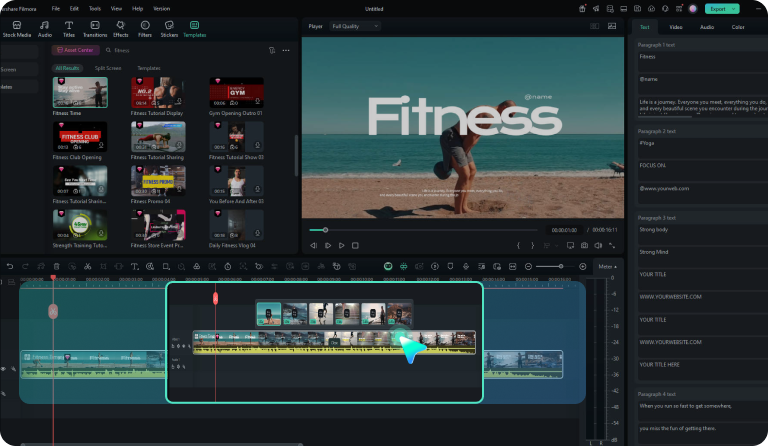Open the Tools menu
The height and width of the screenshot is (446, 768).
coord(95,9)
